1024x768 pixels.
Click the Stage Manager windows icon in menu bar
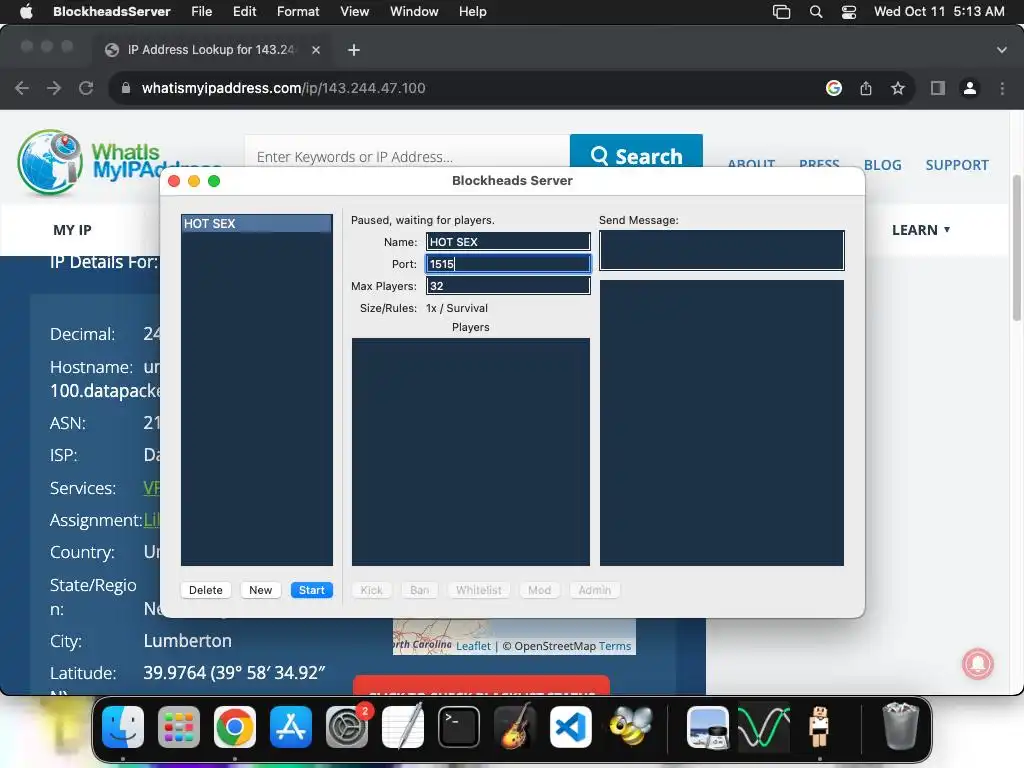782,12
